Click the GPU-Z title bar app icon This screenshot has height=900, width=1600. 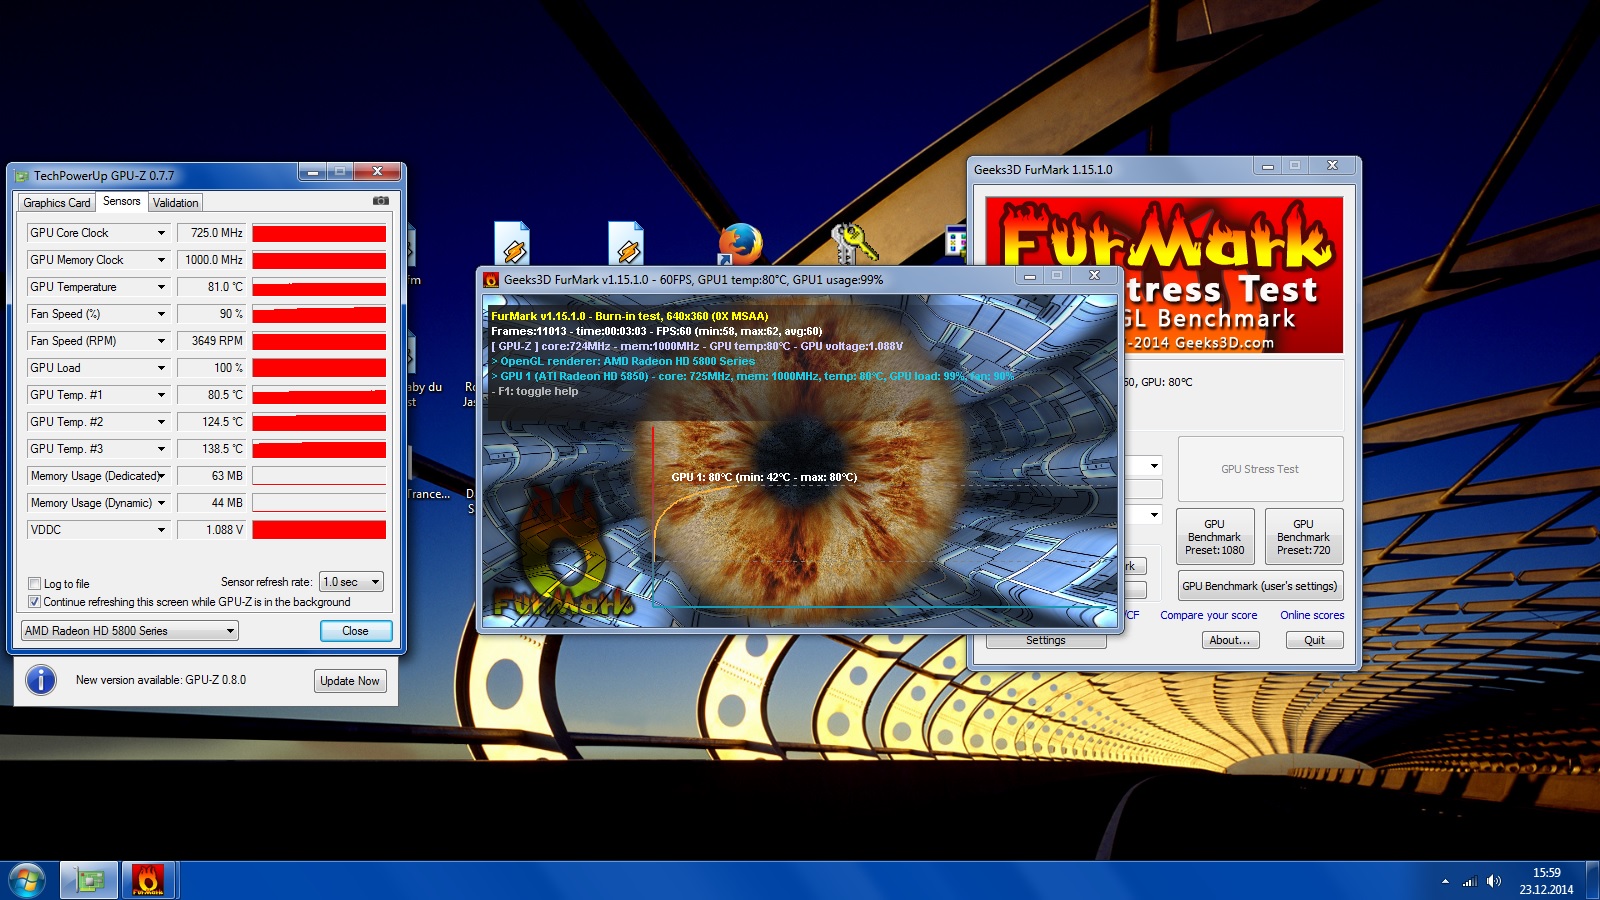click(x=22, y=176)
